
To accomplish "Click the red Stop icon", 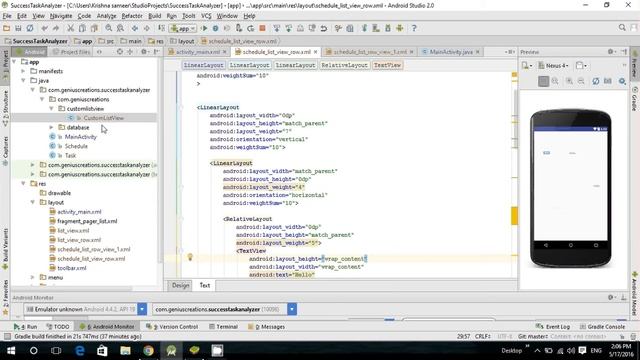I will (262, 28).
